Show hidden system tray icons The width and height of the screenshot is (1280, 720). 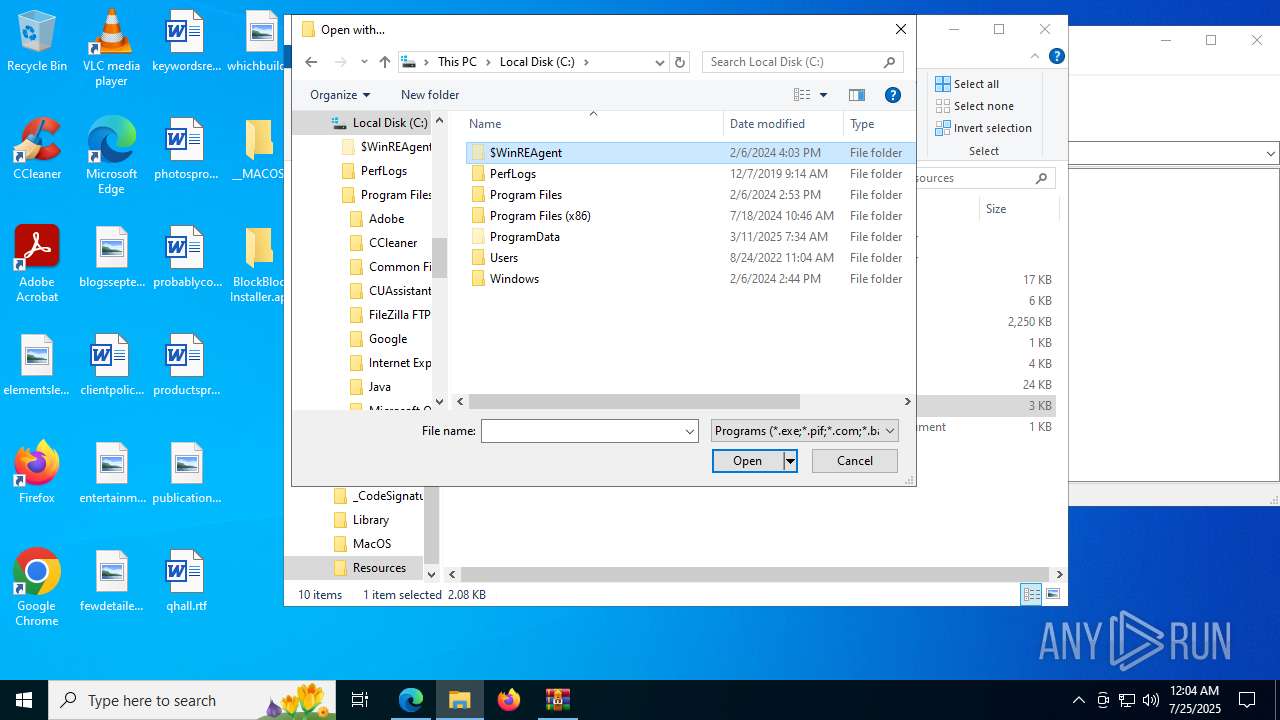(1078, 700)
